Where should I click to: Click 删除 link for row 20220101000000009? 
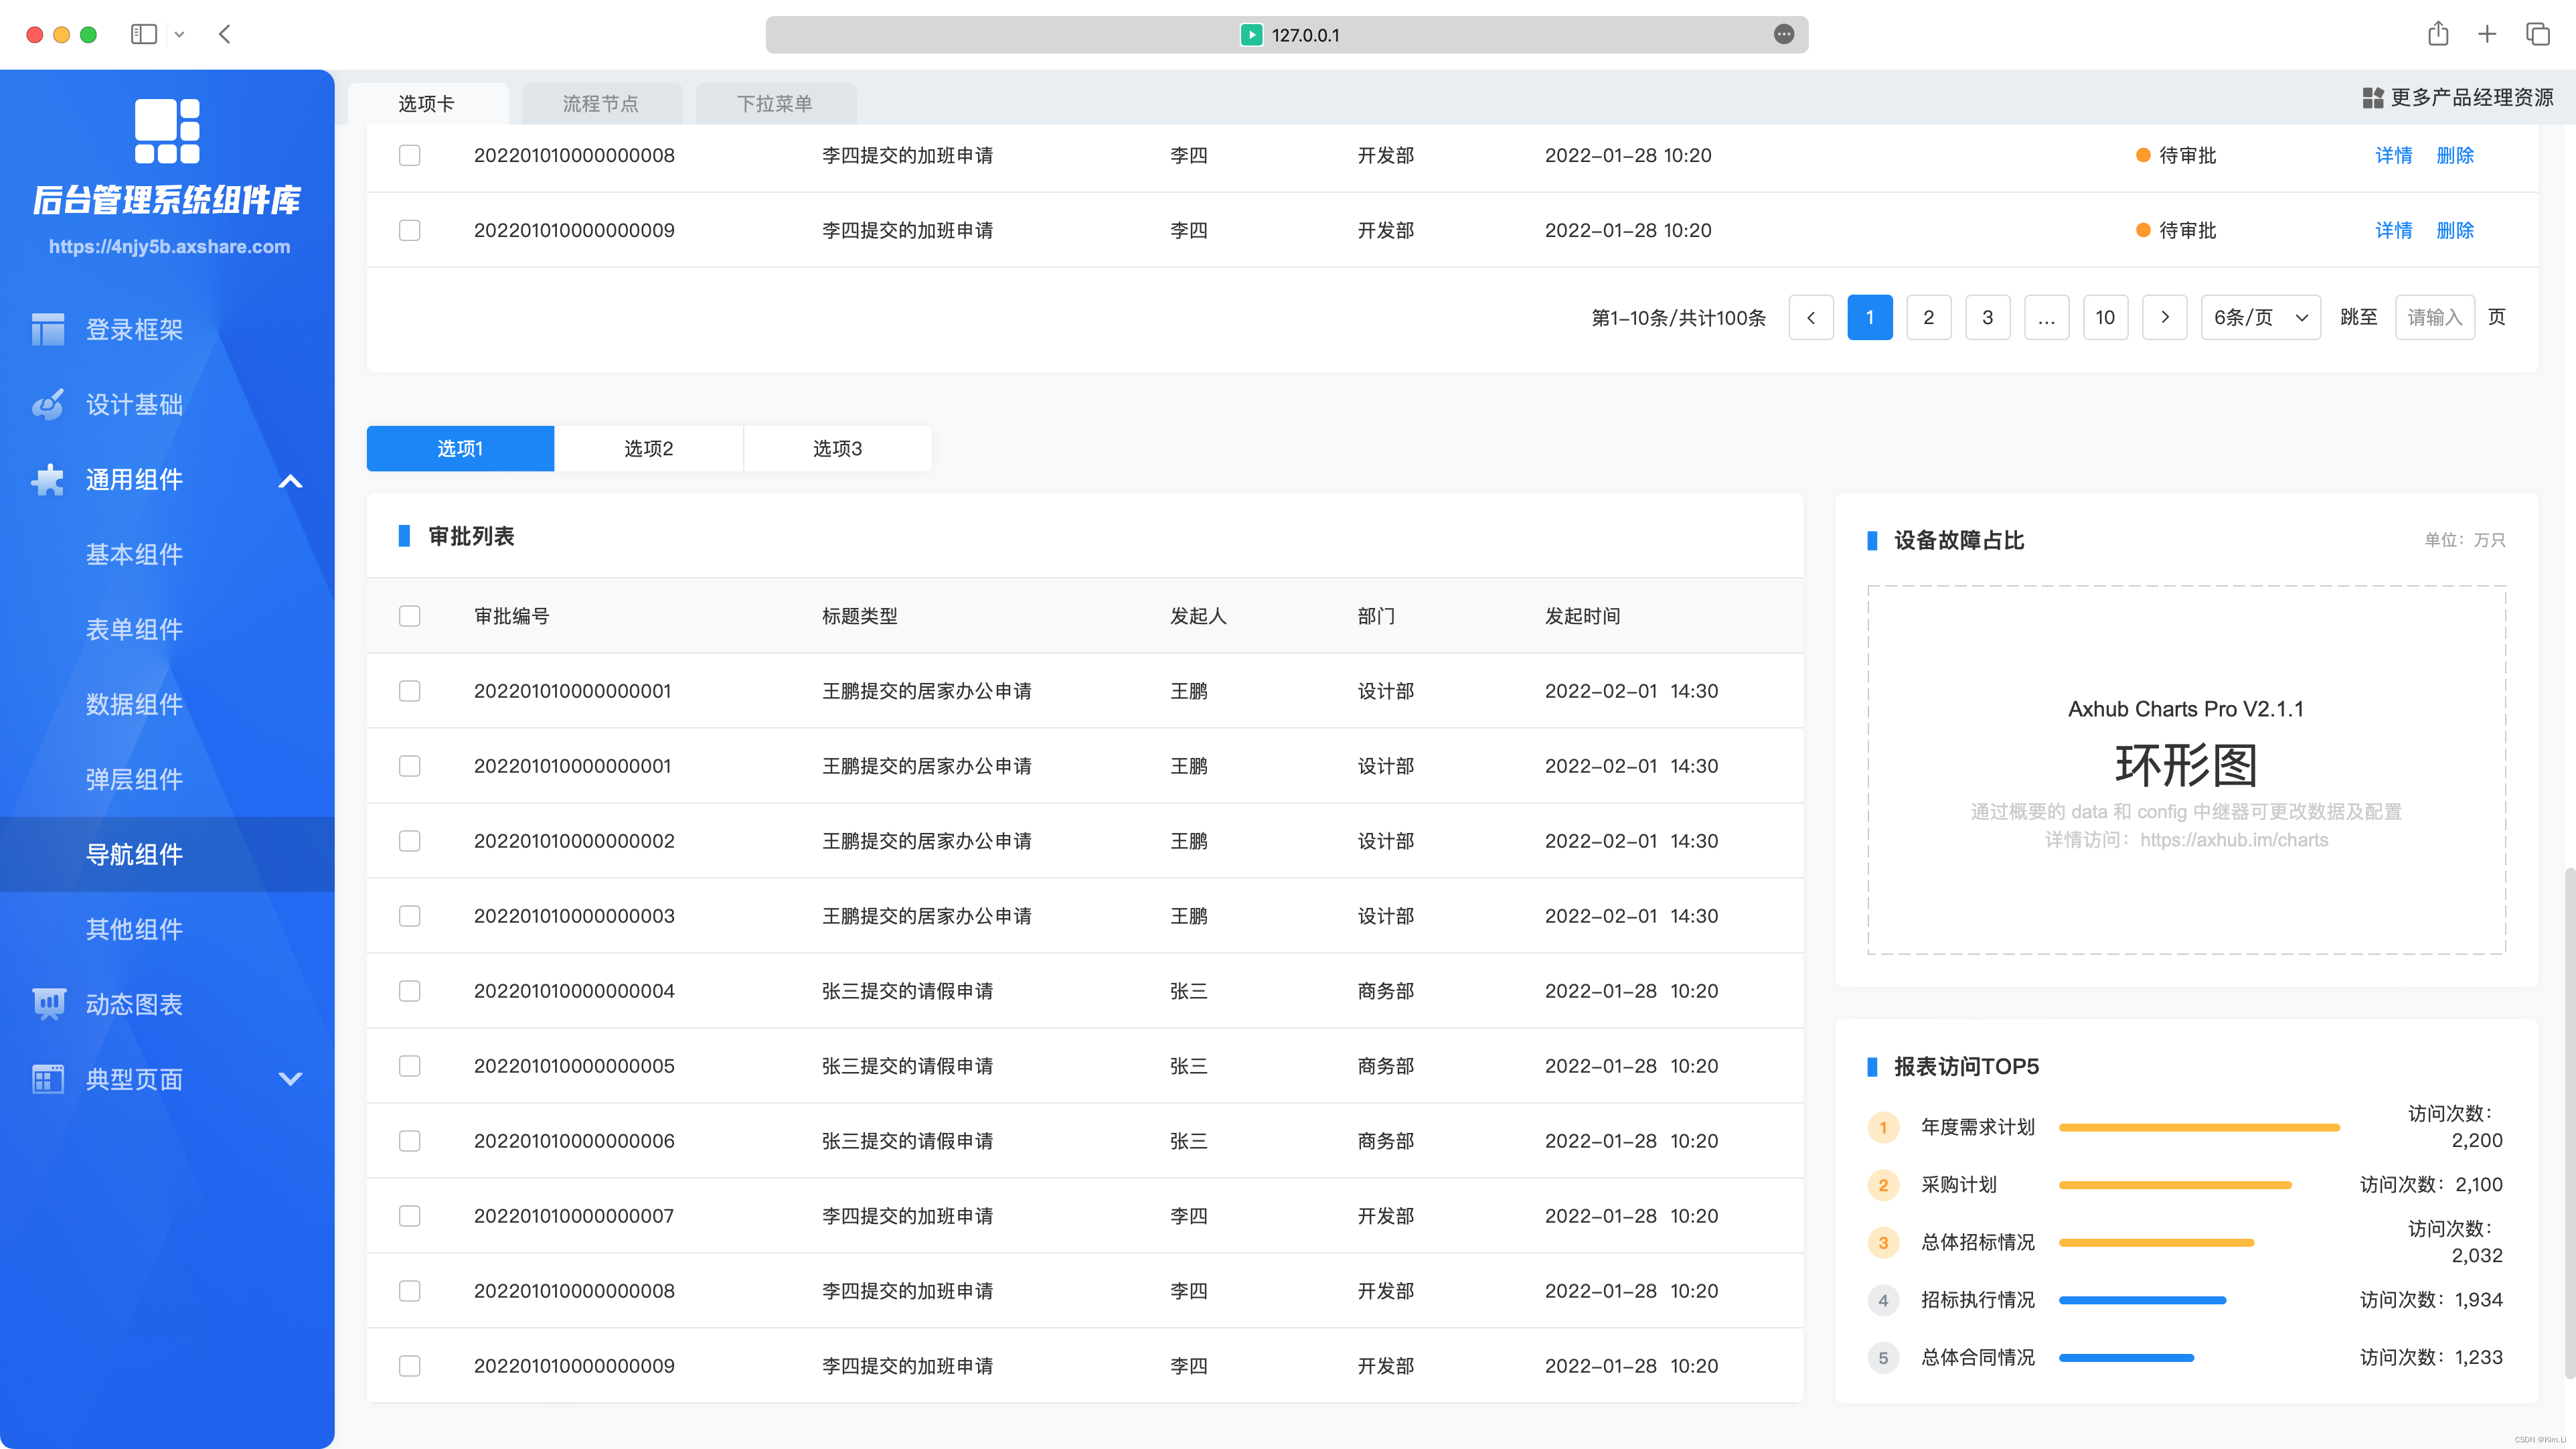[2455, 230]
